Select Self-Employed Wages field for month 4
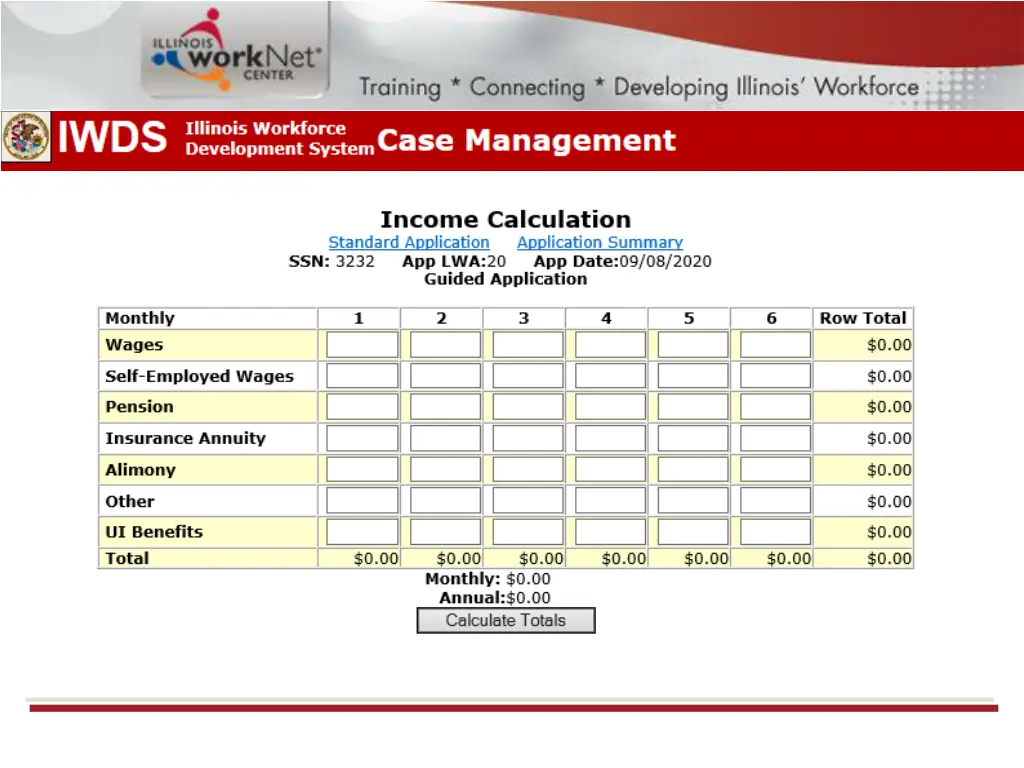The height and width of the screenshot is (768, 1024). pyautogui.click(x=610, y=376)
